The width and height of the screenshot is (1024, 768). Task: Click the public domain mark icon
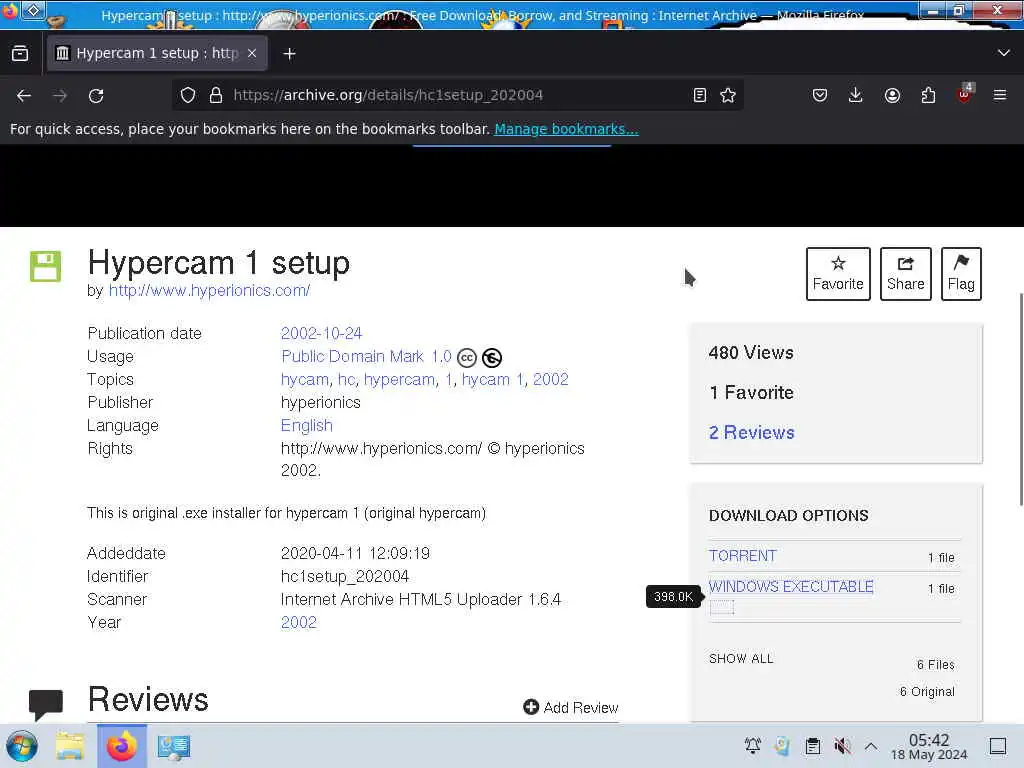(x=492, y=358)
